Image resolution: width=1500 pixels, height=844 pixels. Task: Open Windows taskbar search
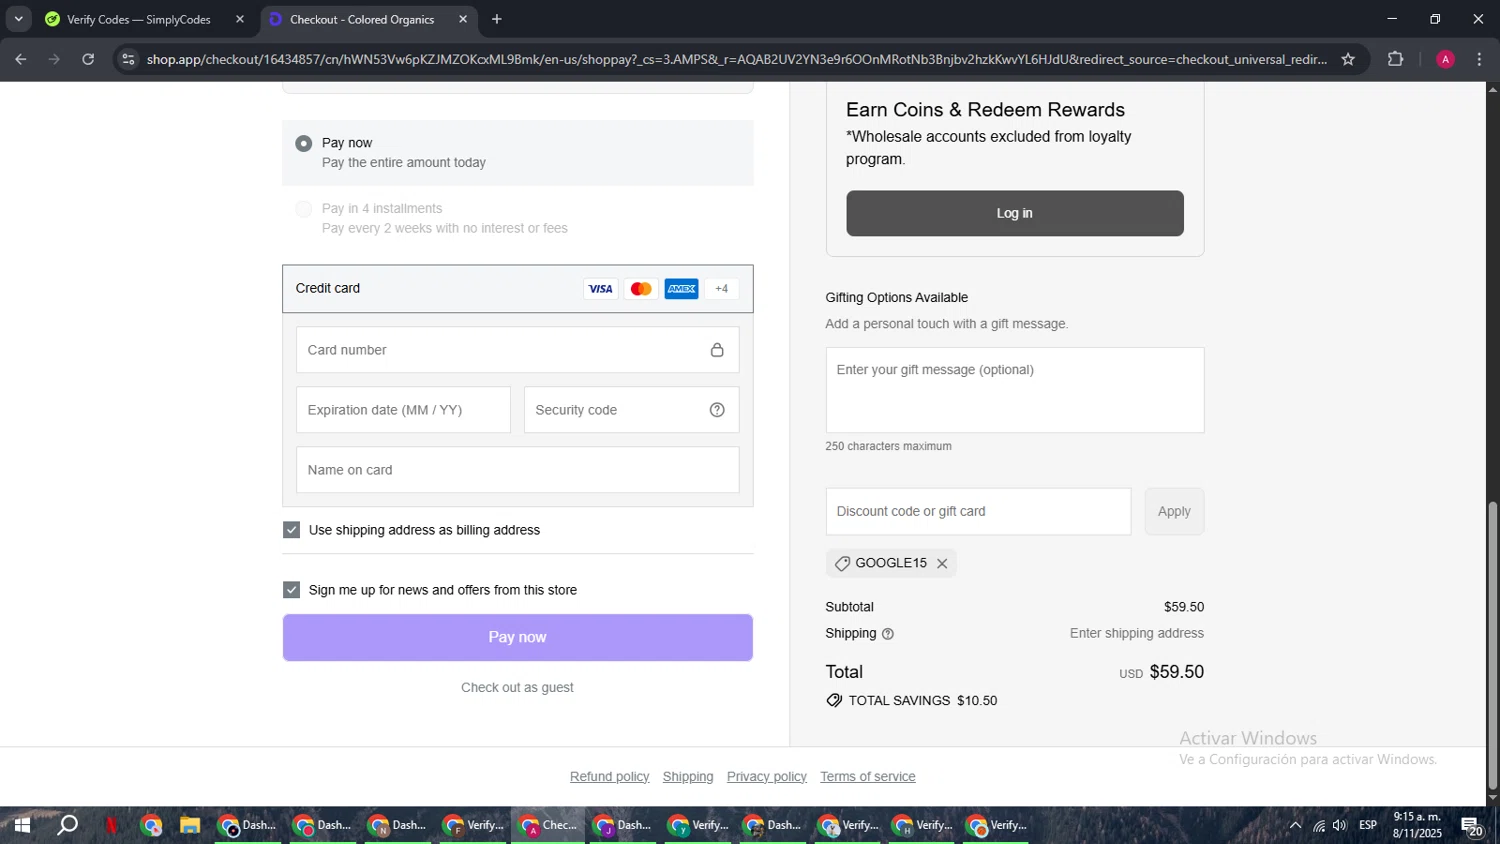click(67, 826)
